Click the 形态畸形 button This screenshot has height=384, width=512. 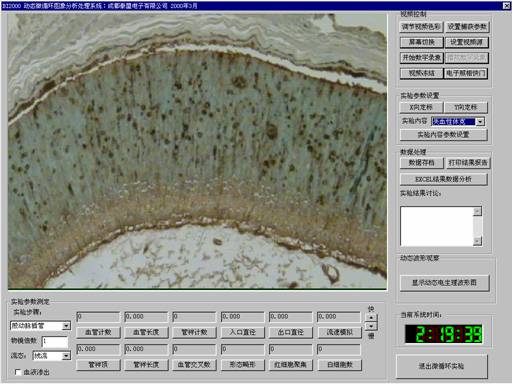coord(243,365)
